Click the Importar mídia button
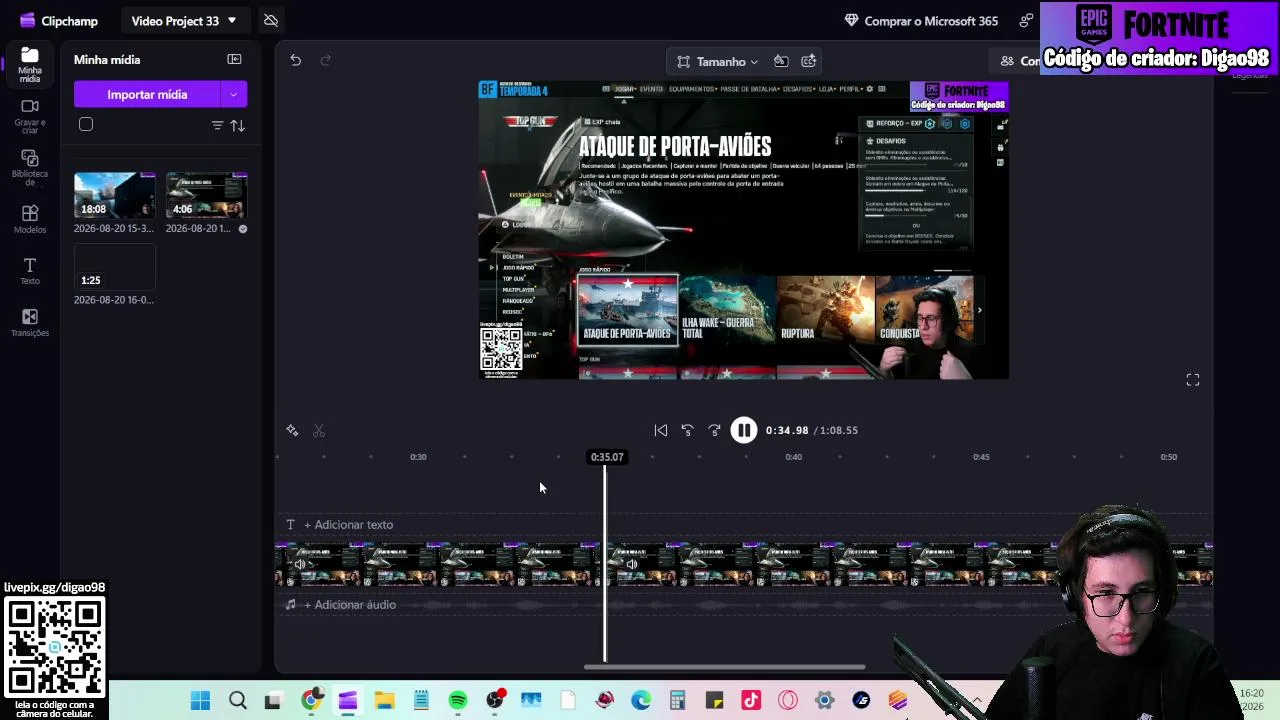Image resolution: width=1280 pixels, height=720 pixels. click(147, 94)
